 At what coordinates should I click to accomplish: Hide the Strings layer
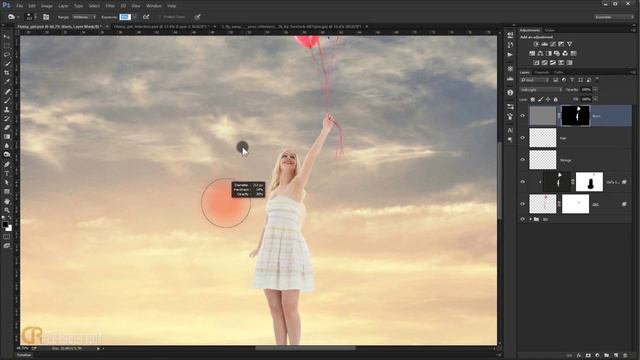pos(522,160)
